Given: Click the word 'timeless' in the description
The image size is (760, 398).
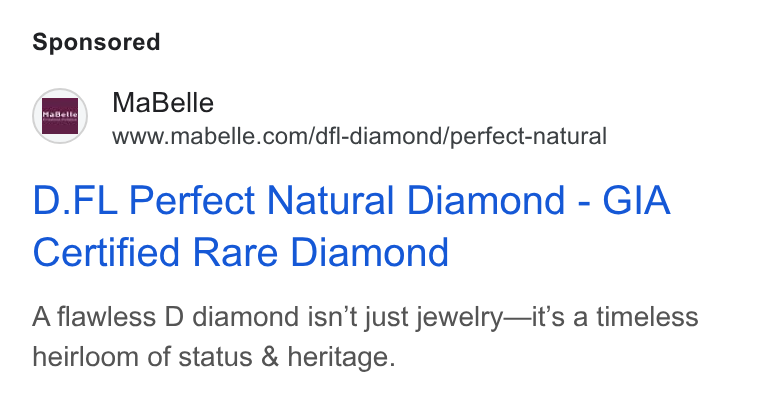Looking at the screenshot, I should (x=648, y=317).
